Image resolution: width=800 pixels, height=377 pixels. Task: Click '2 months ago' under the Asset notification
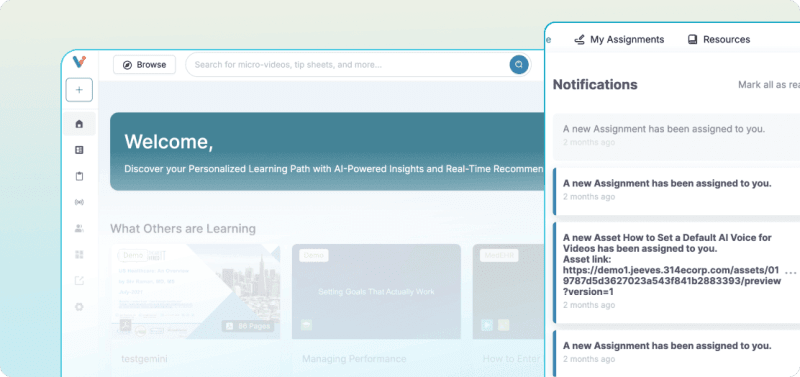point(589,305)
